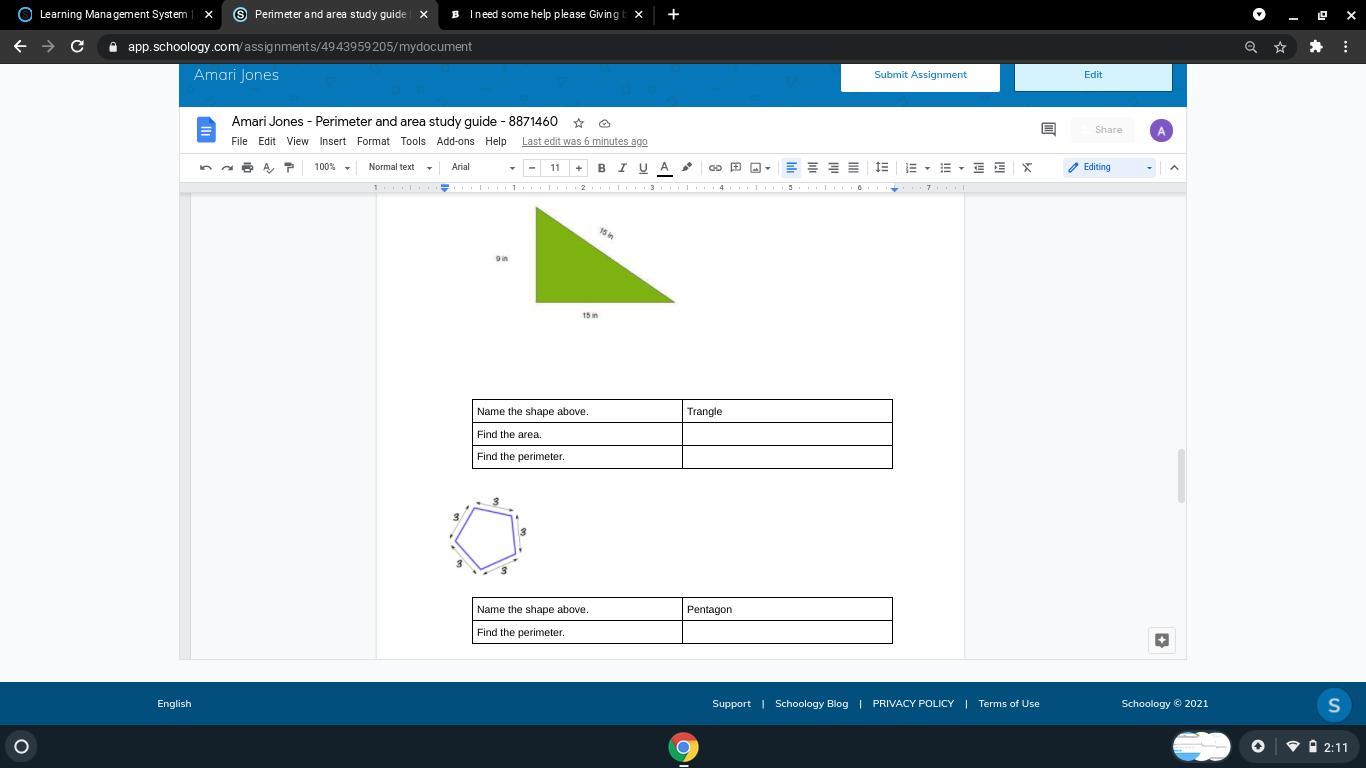
Task: Click the Undo icon in toolbar
Action: point(205,168)
